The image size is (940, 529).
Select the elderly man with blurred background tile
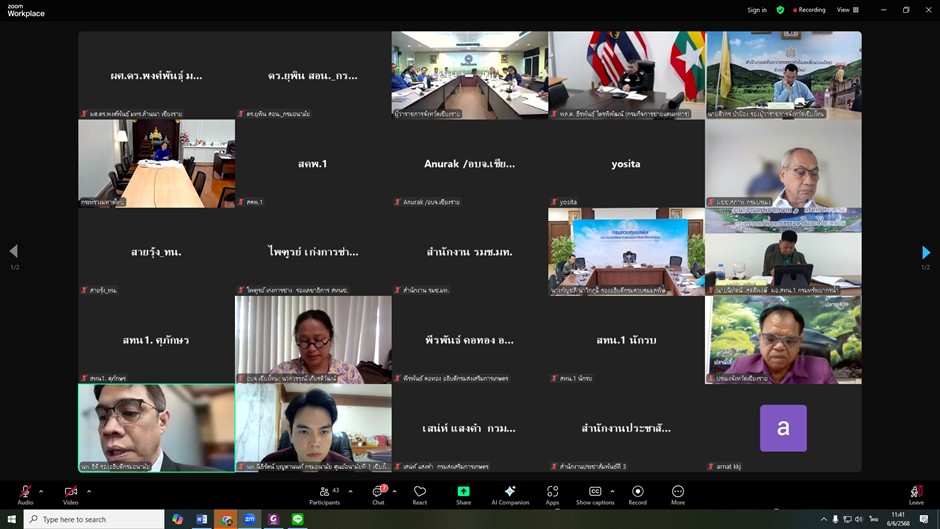pos(784,164)
